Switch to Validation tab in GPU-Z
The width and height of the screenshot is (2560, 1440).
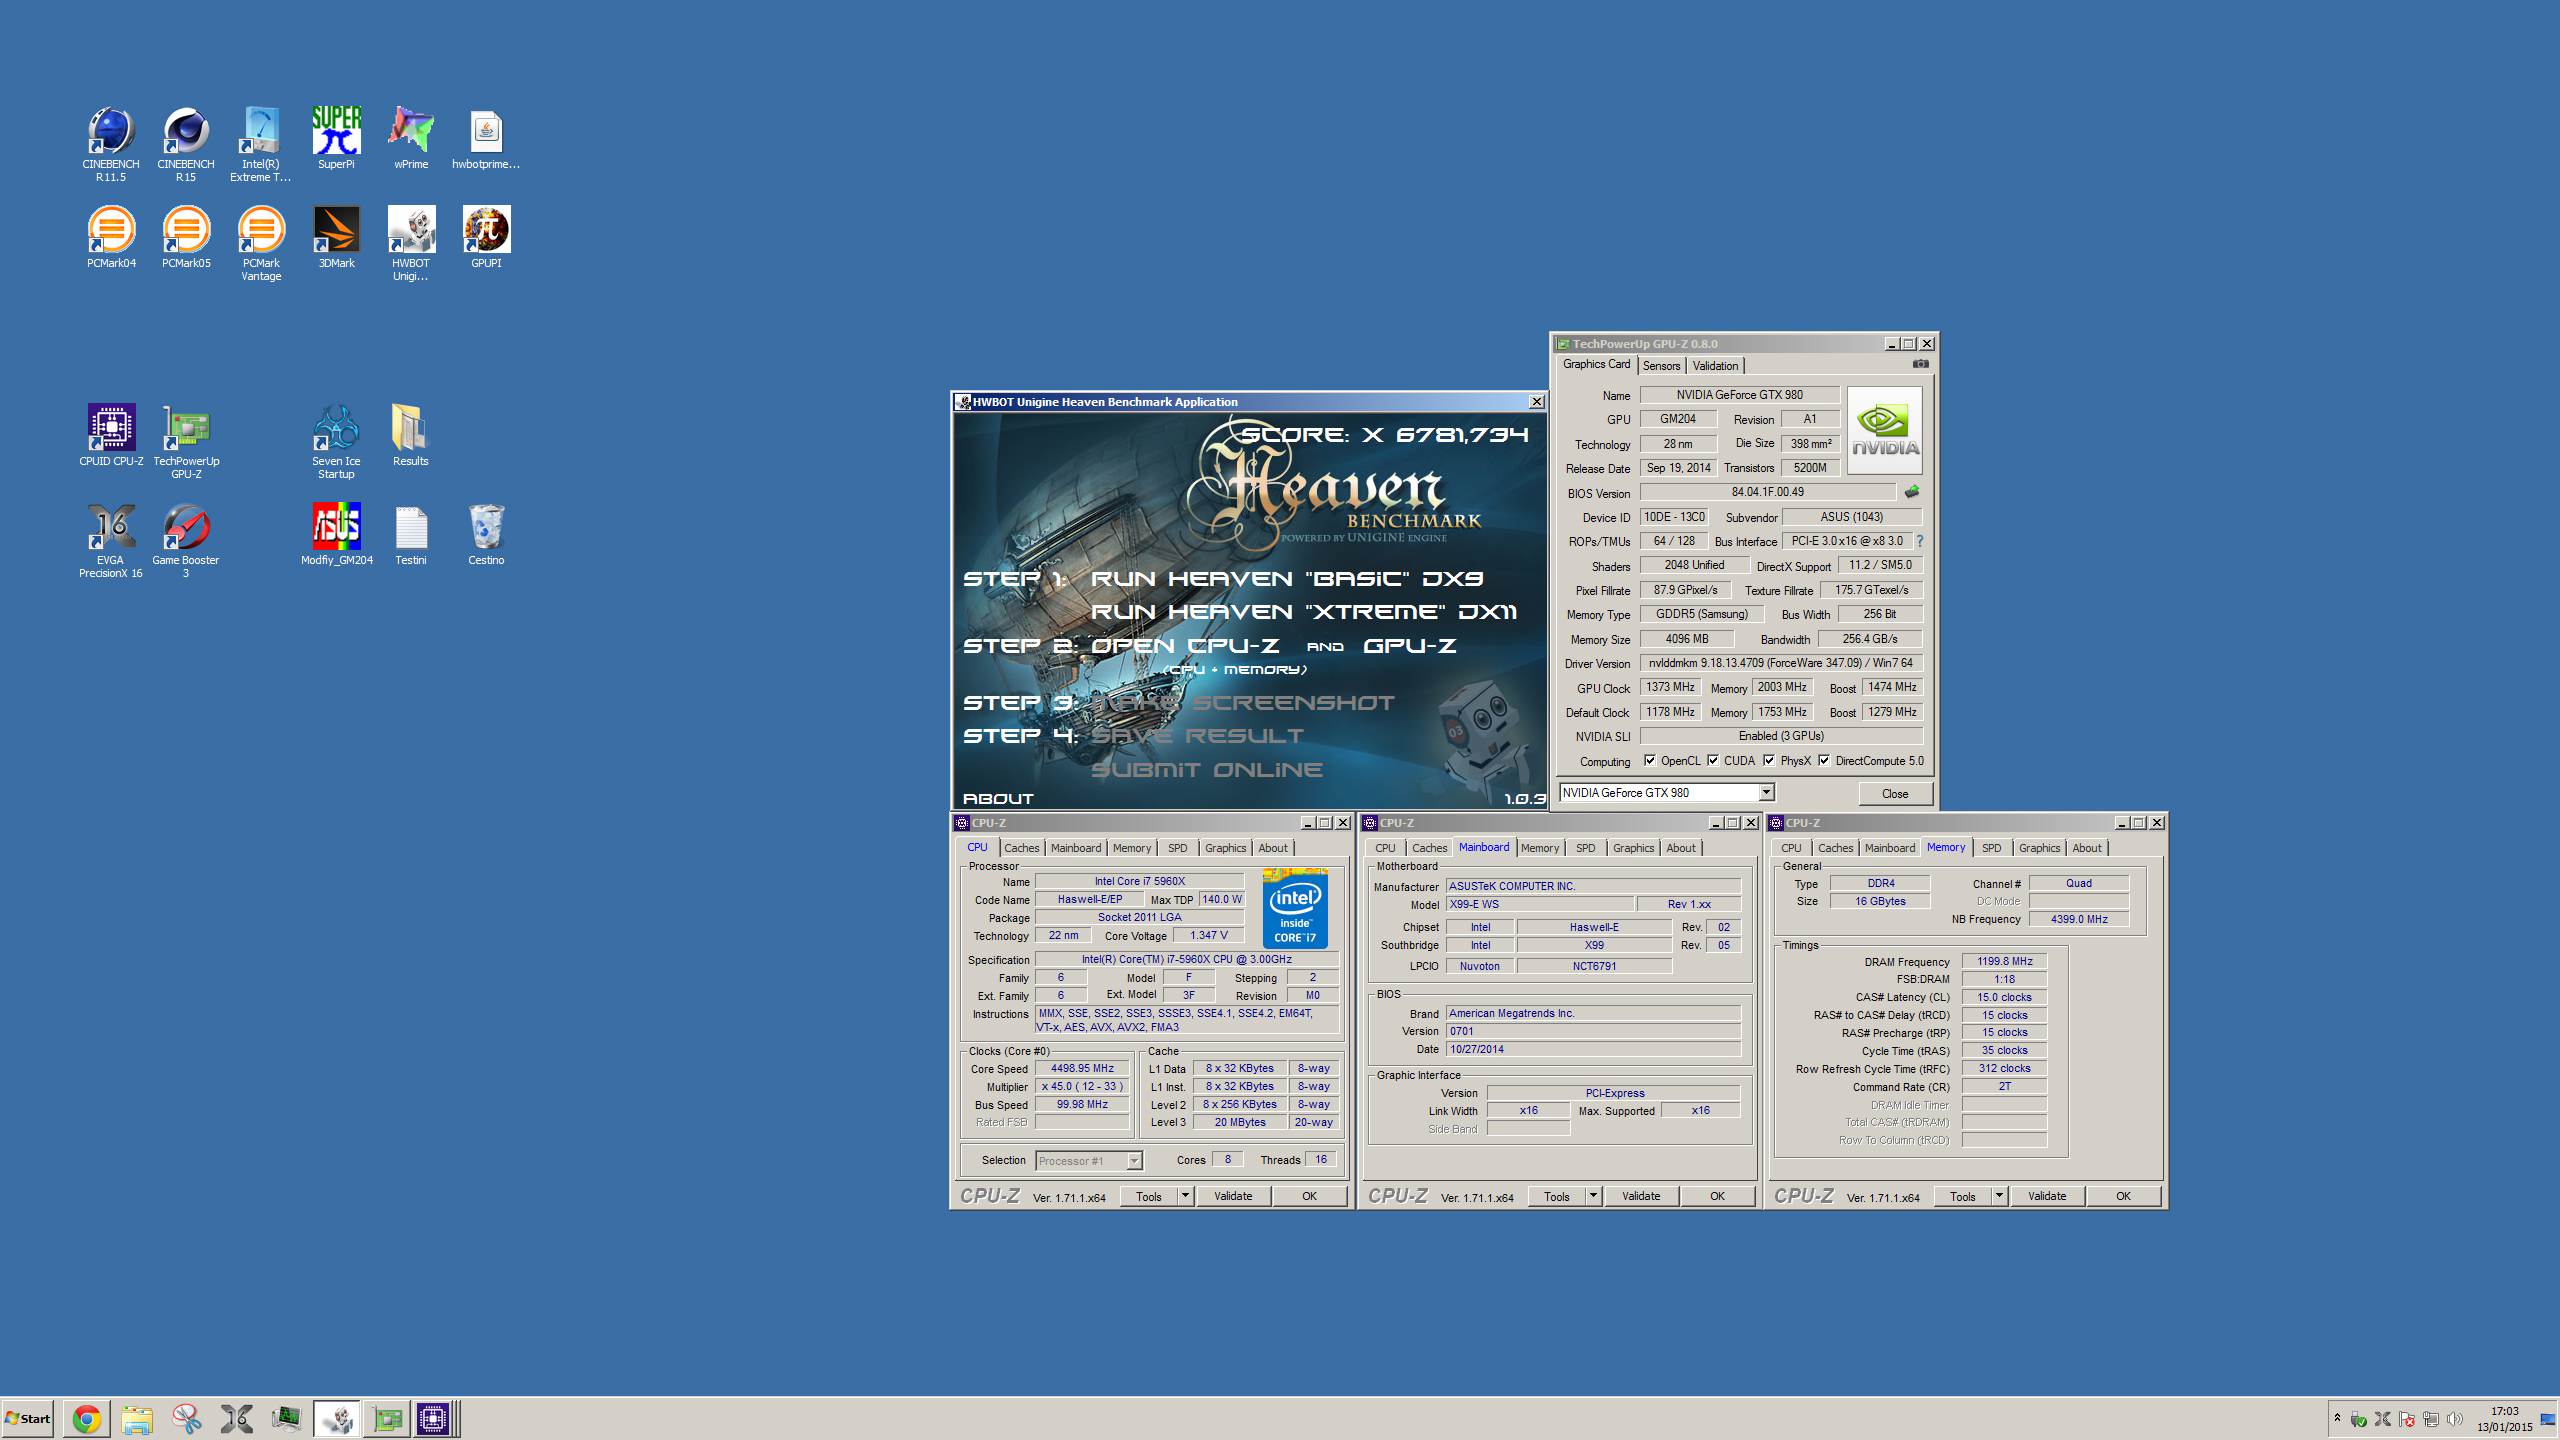[1715, 366]
